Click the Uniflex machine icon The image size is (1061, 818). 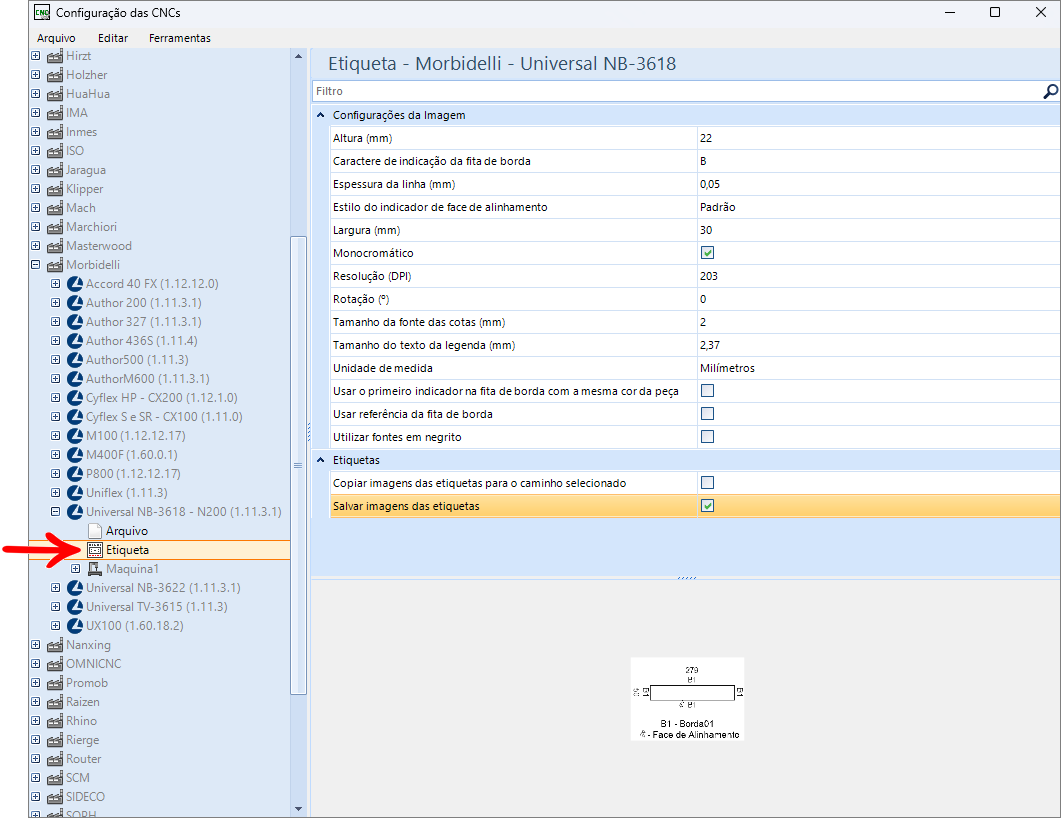74,493
